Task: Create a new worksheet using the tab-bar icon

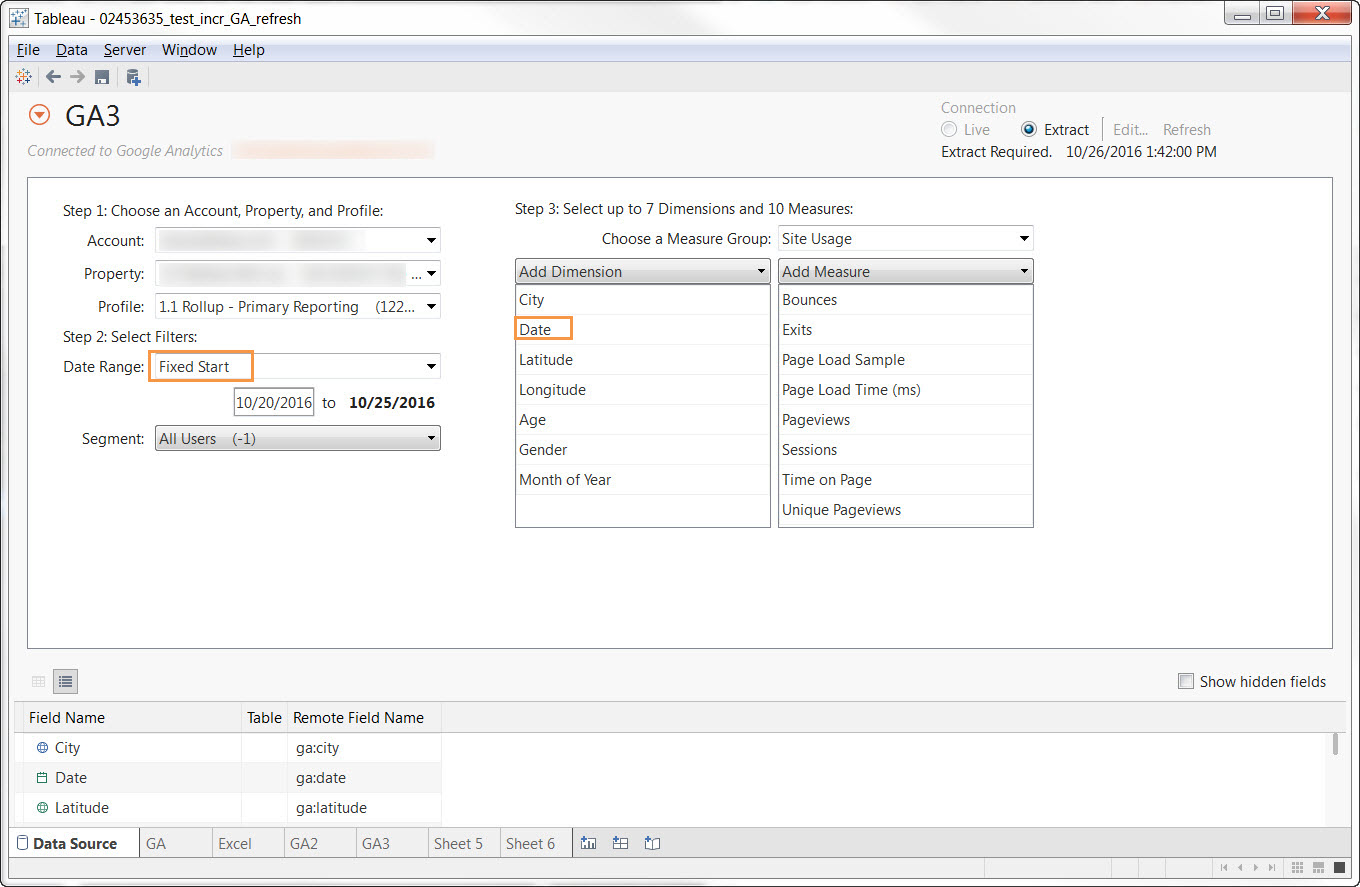Action: coord(589,843)
